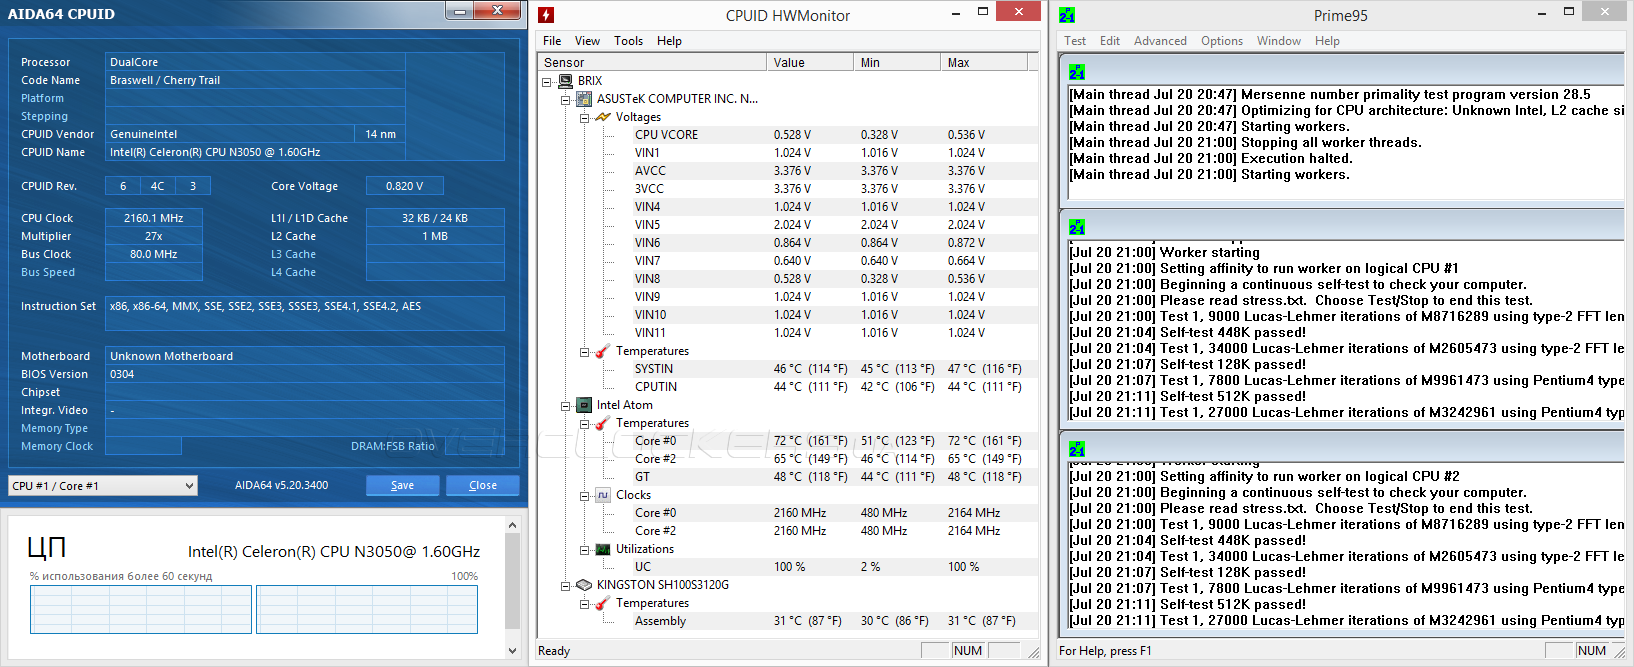The image size is (1634, 667).
Task: Click the Bus Speed label in AIDA64
Action: click(48, 272)
